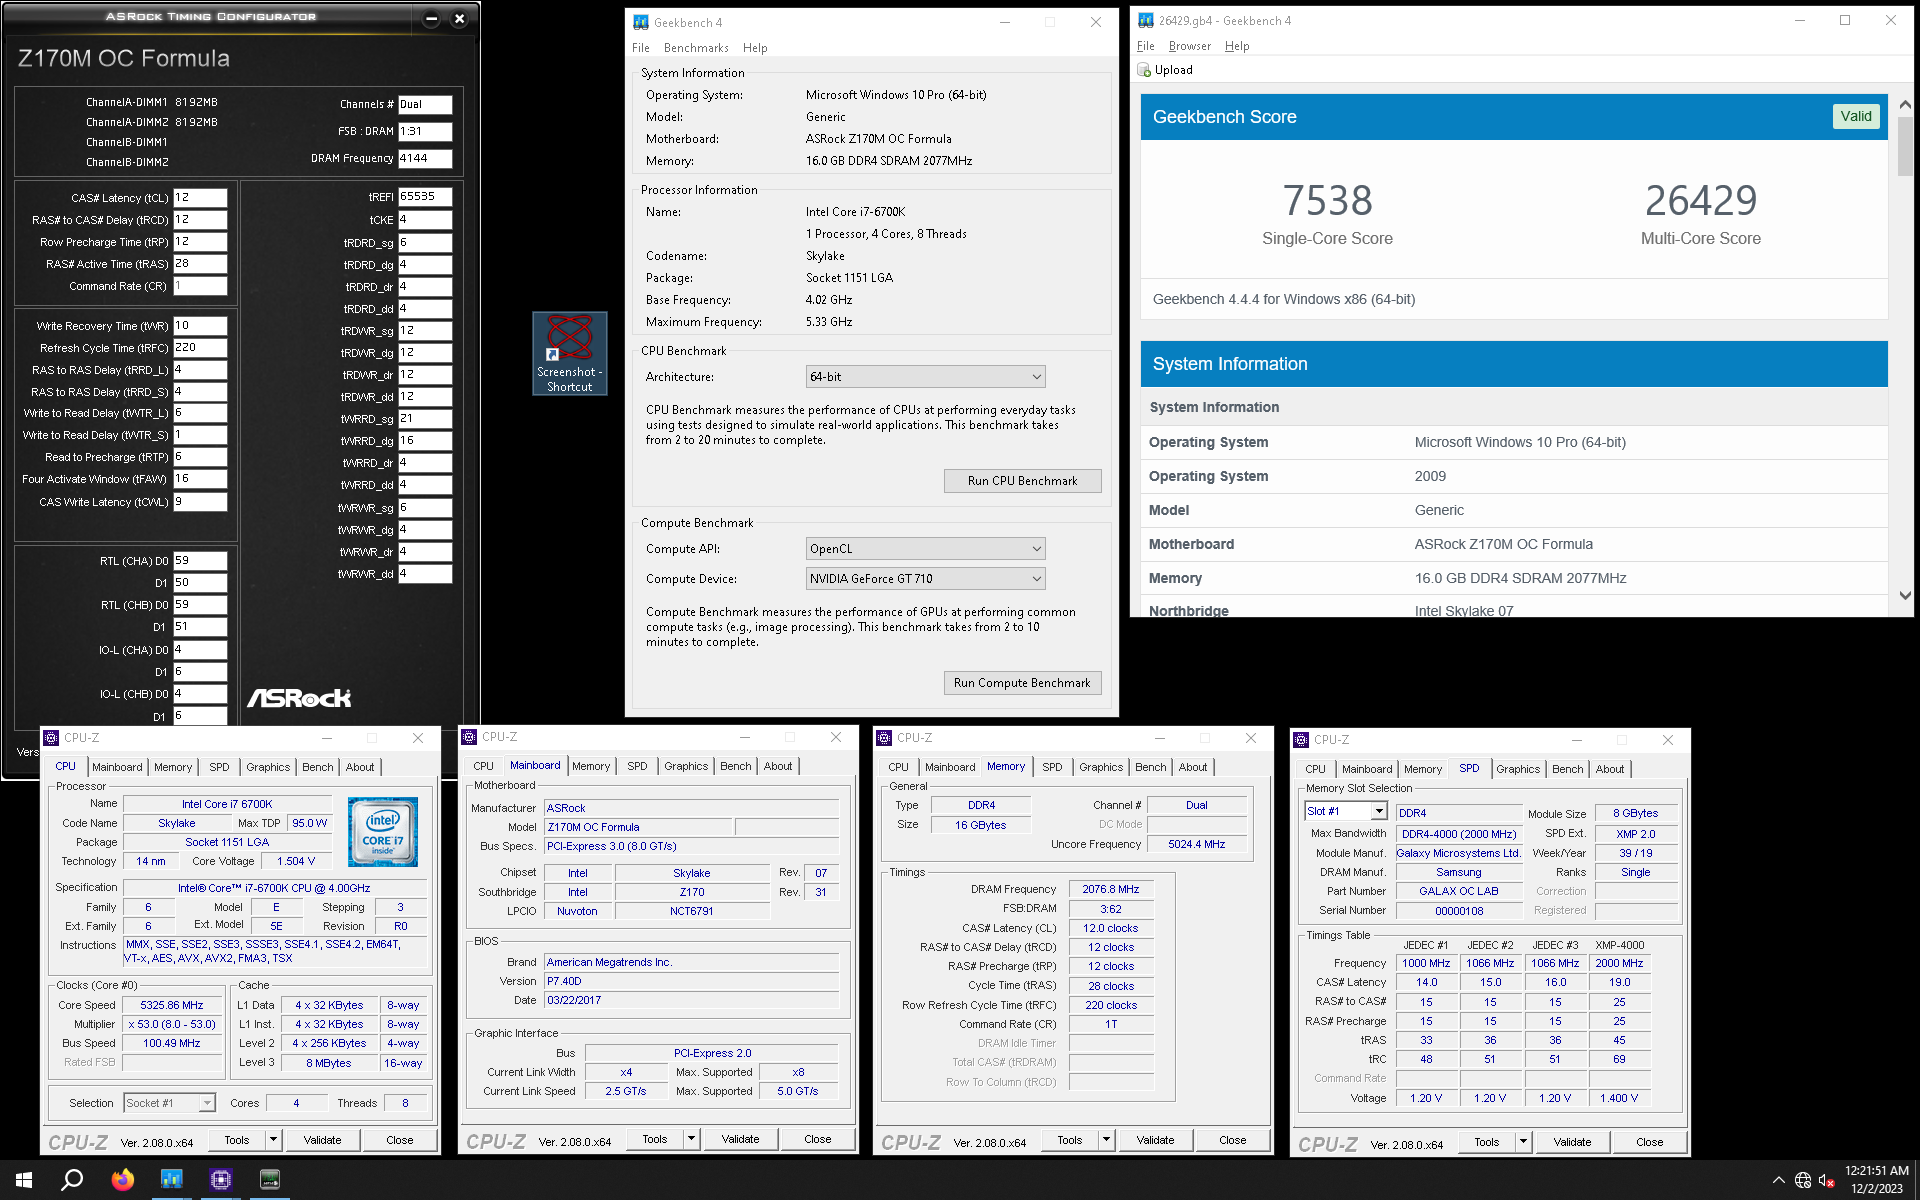Minimize the ASRock Timing Configurator window

click(431, 18)
